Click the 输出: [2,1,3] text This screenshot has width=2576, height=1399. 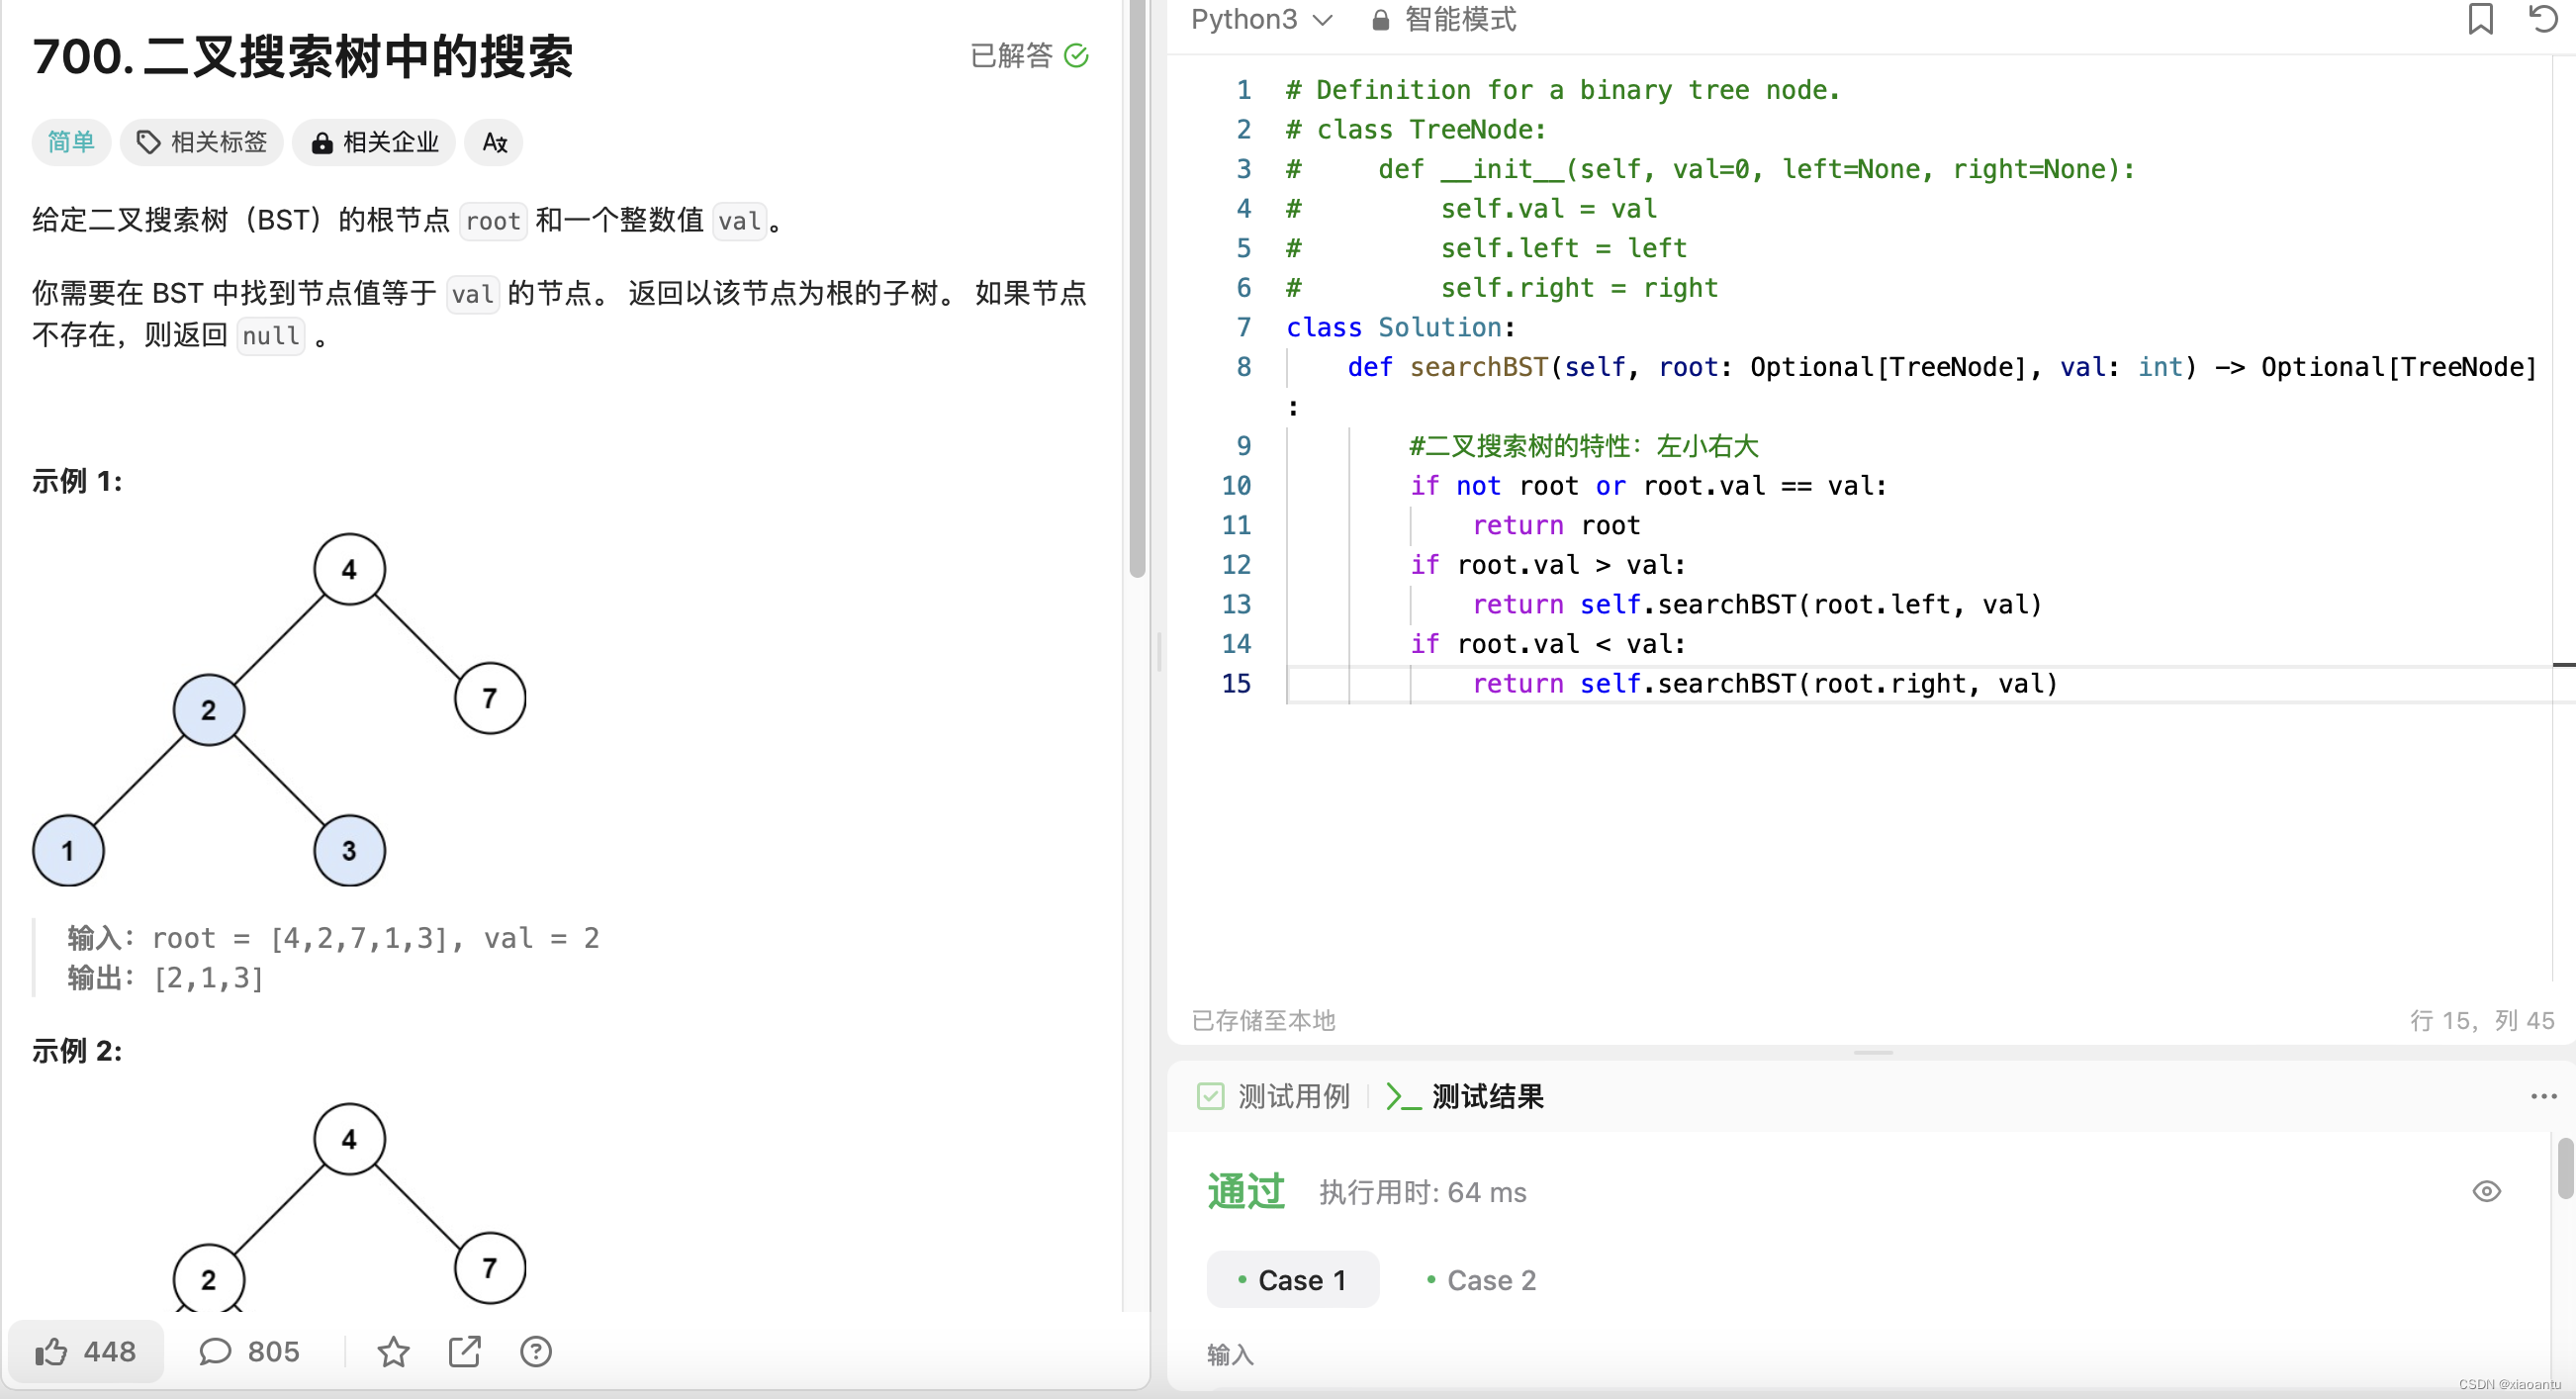tap(165, 977)
